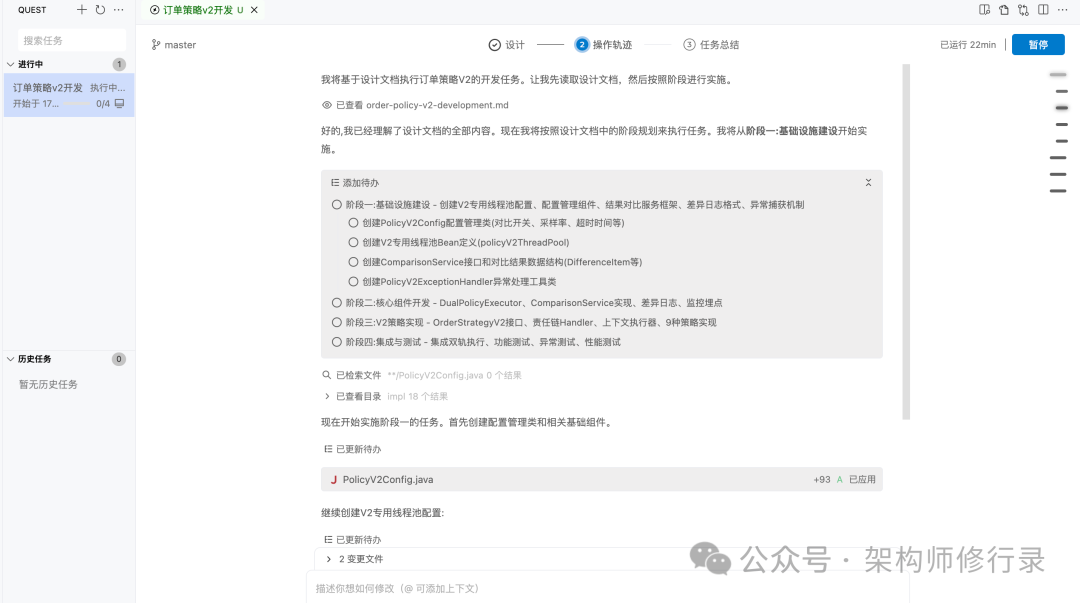Click the 订单策略v2开发 task progress bar
This screenshot has width=1080, height=603.
pos(77,103)
